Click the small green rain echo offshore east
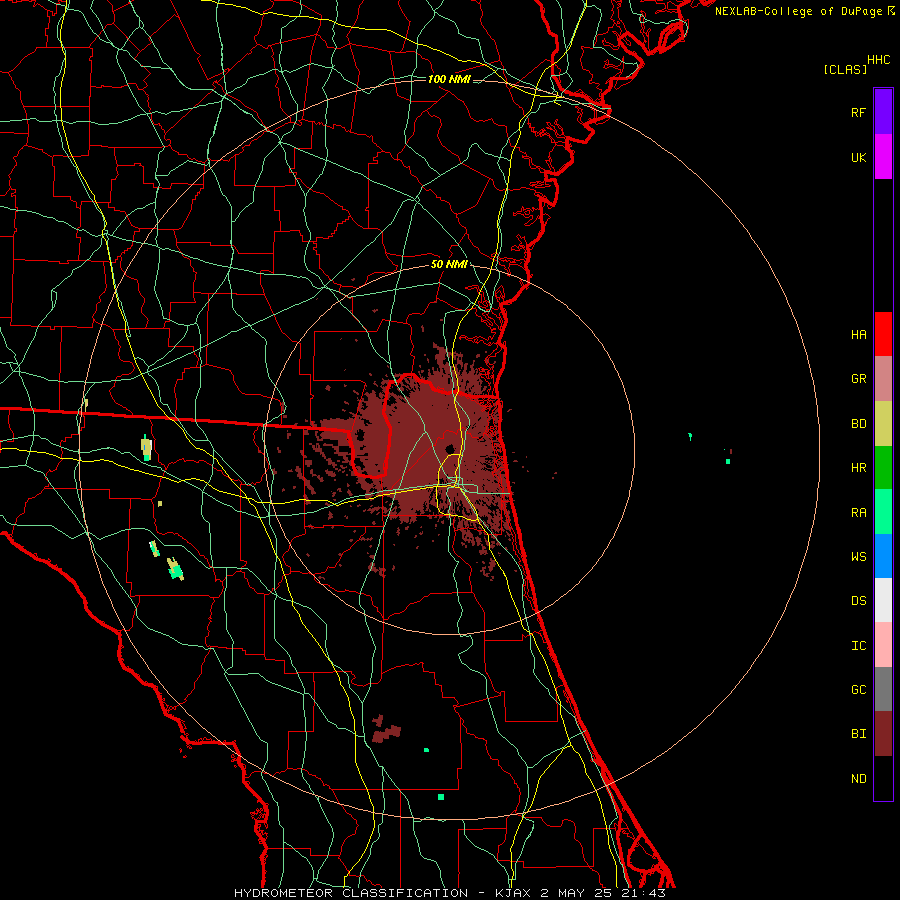Screen dimensions: 900x900 (728, 461)
